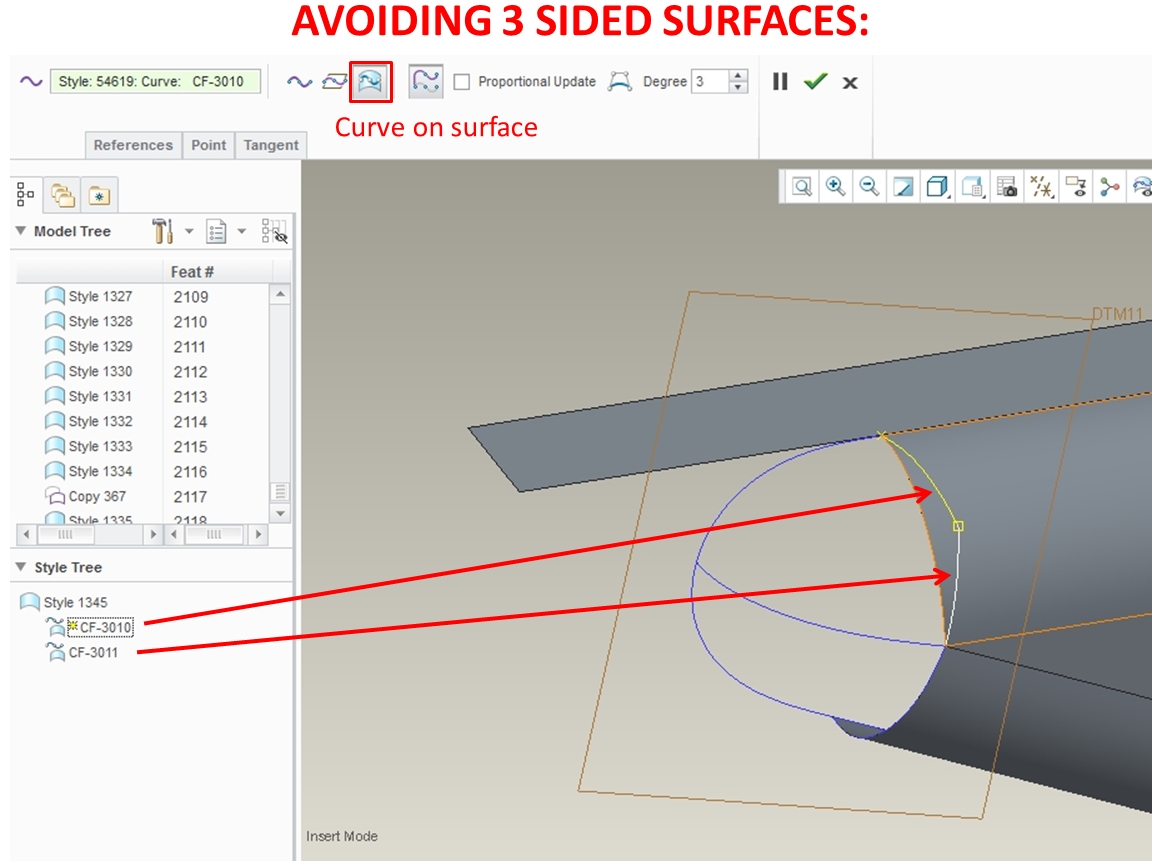Image resolution: width=1158 pixels, height=867 pixels.
Task: Open dropdown arrow next to tree settings
Action: click(189, 231)
